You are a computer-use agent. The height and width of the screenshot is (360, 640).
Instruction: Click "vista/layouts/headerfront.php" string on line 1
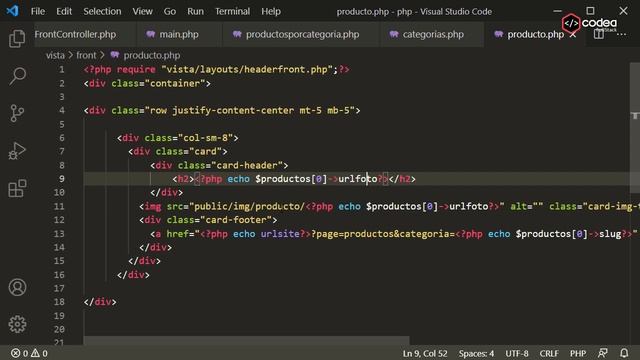247,69
